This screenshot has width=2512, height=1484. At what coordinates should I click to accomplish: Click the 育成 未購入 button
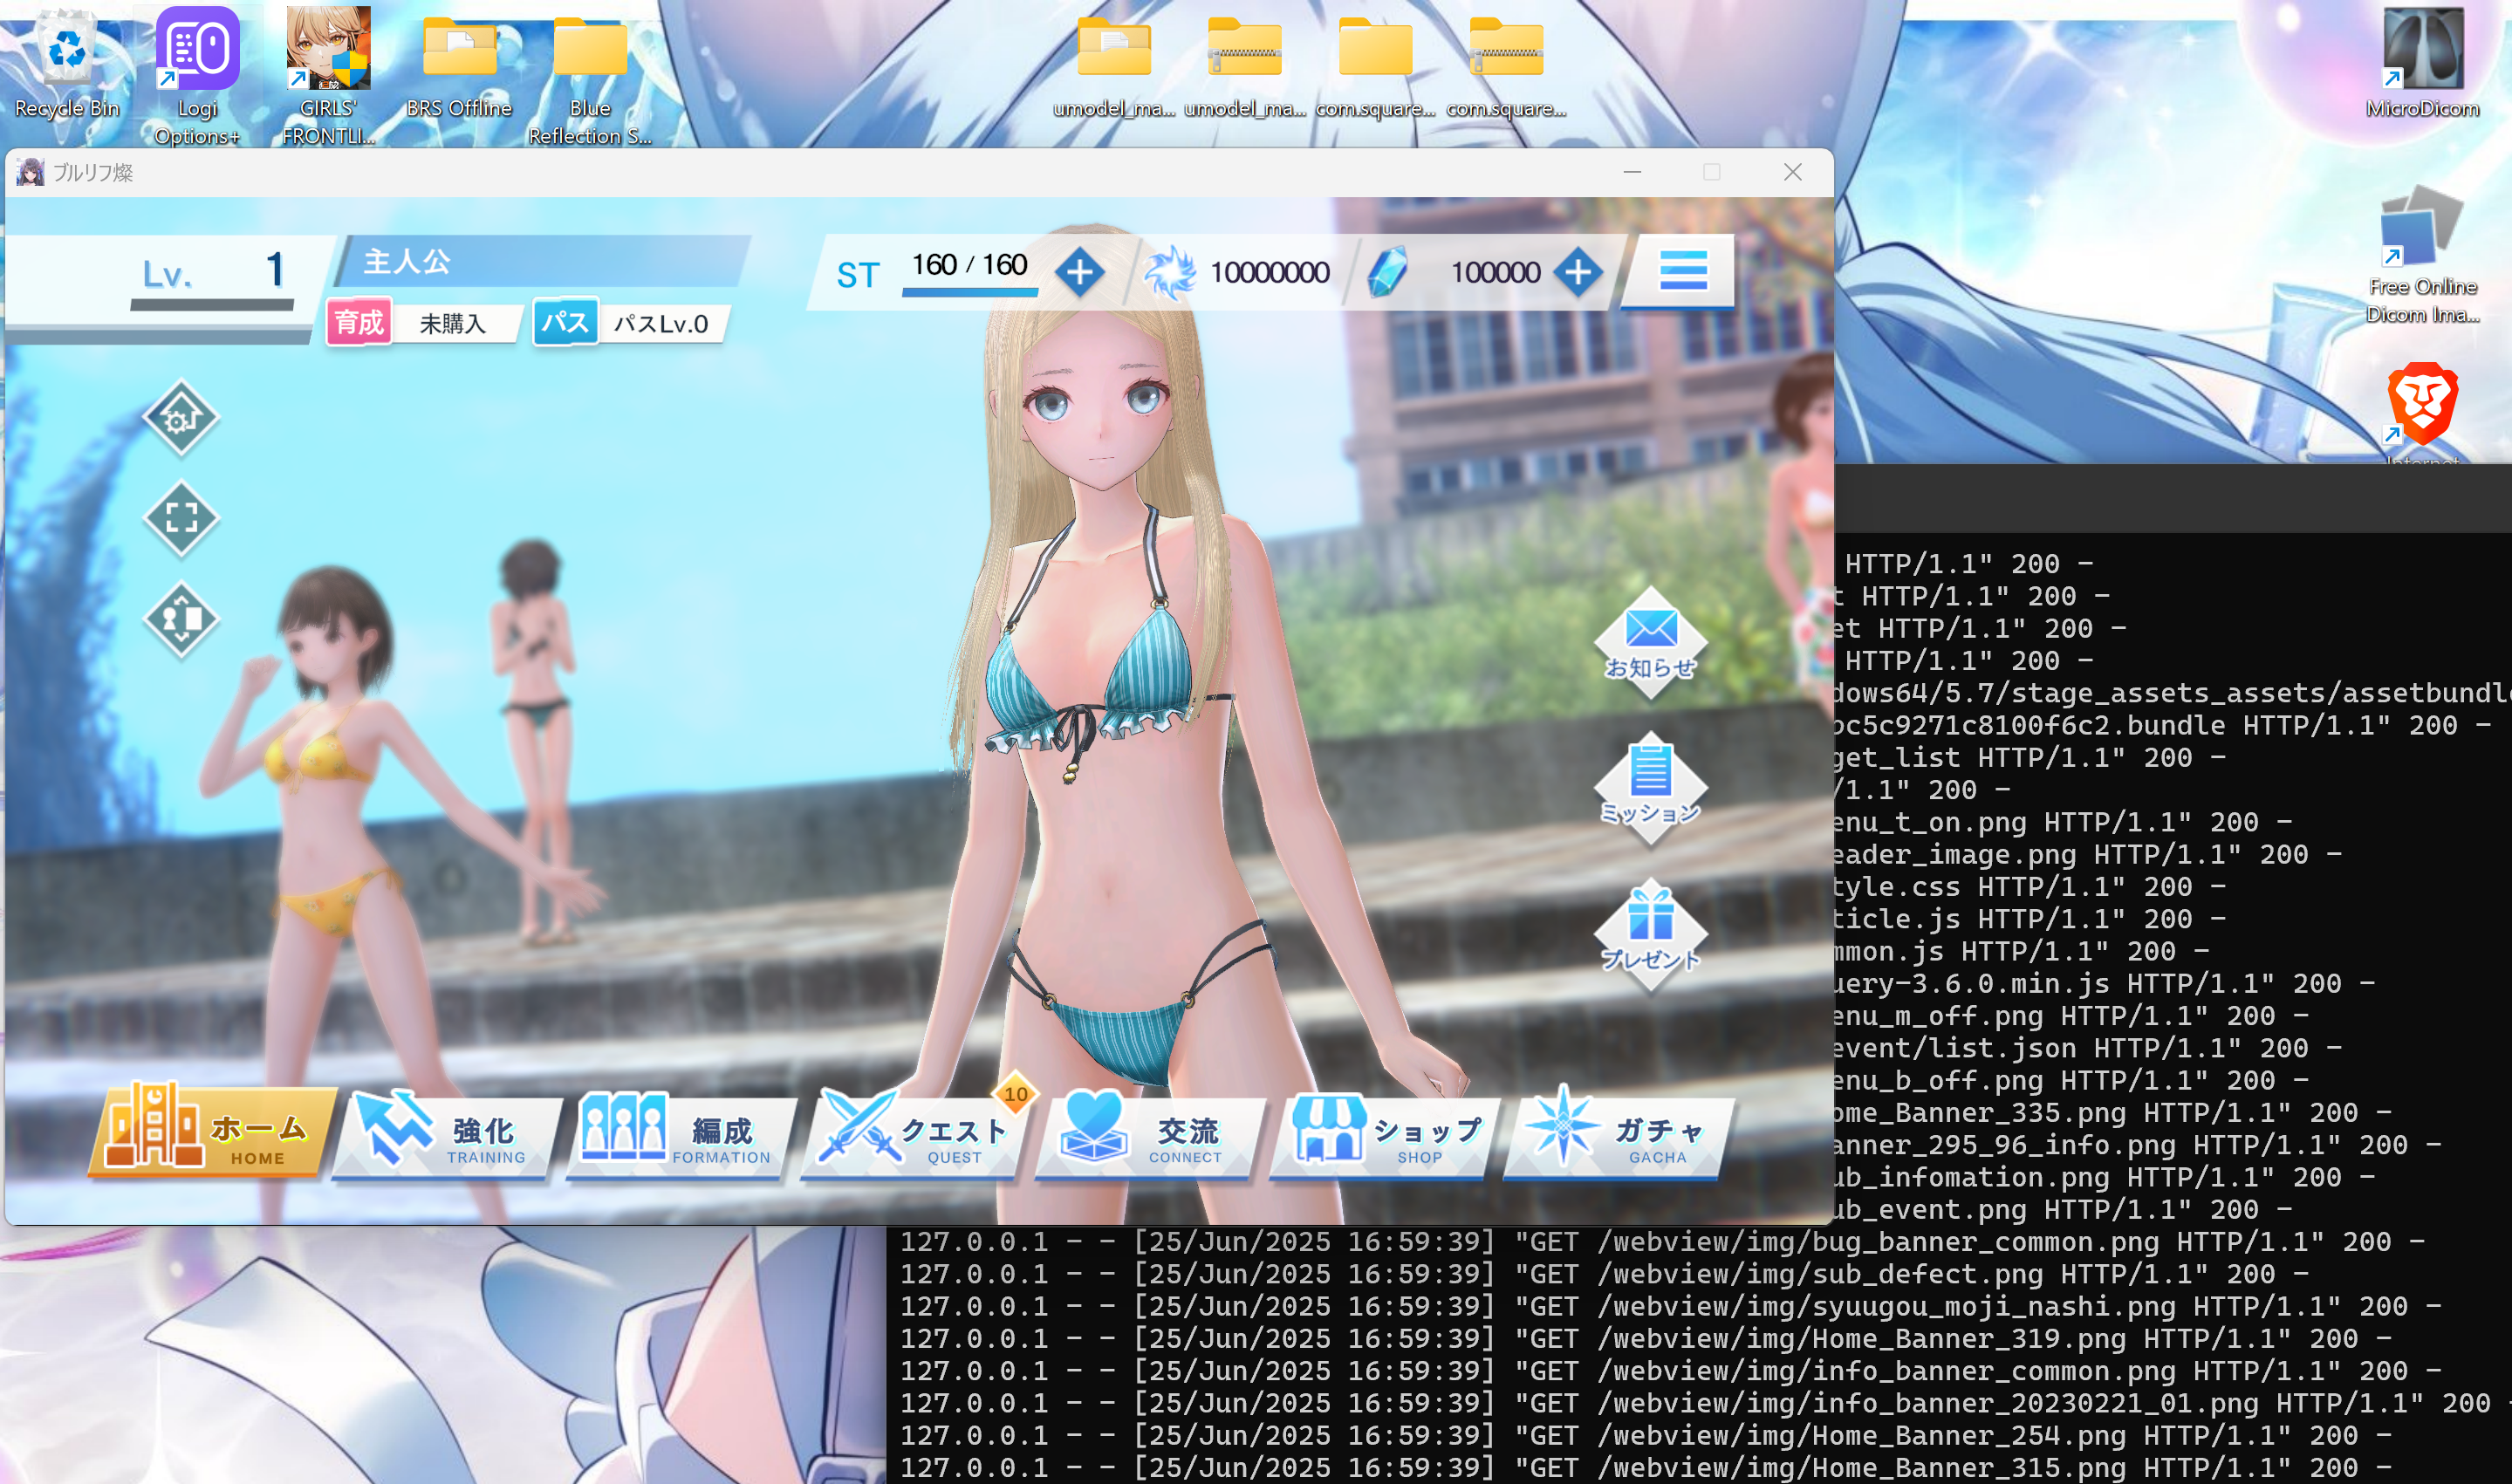click(x=423, y=323)
